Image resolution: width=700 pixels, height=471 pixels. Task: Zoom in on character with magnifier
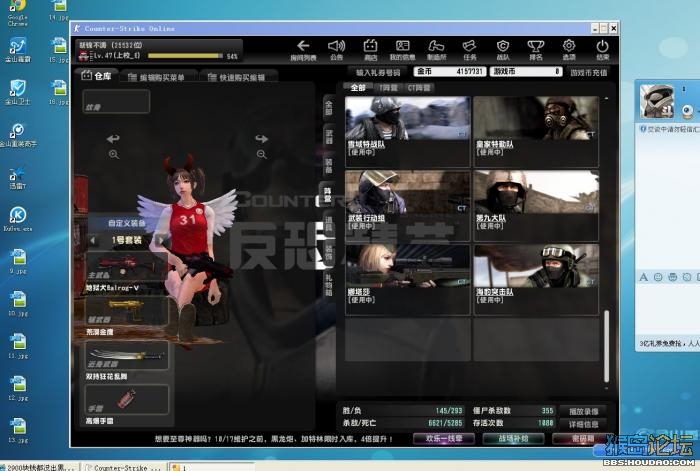click(113, 154)
